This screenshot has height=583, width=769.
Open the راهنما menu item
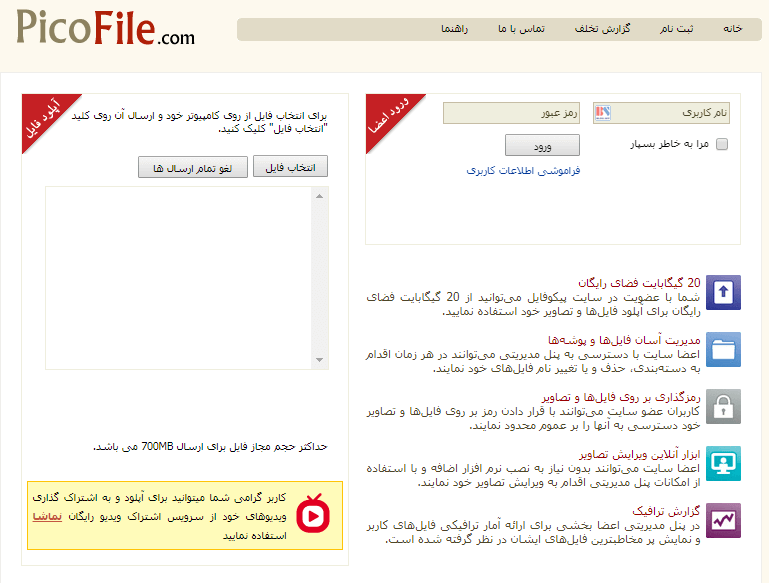pyautogui.click(x=454, y=29)
